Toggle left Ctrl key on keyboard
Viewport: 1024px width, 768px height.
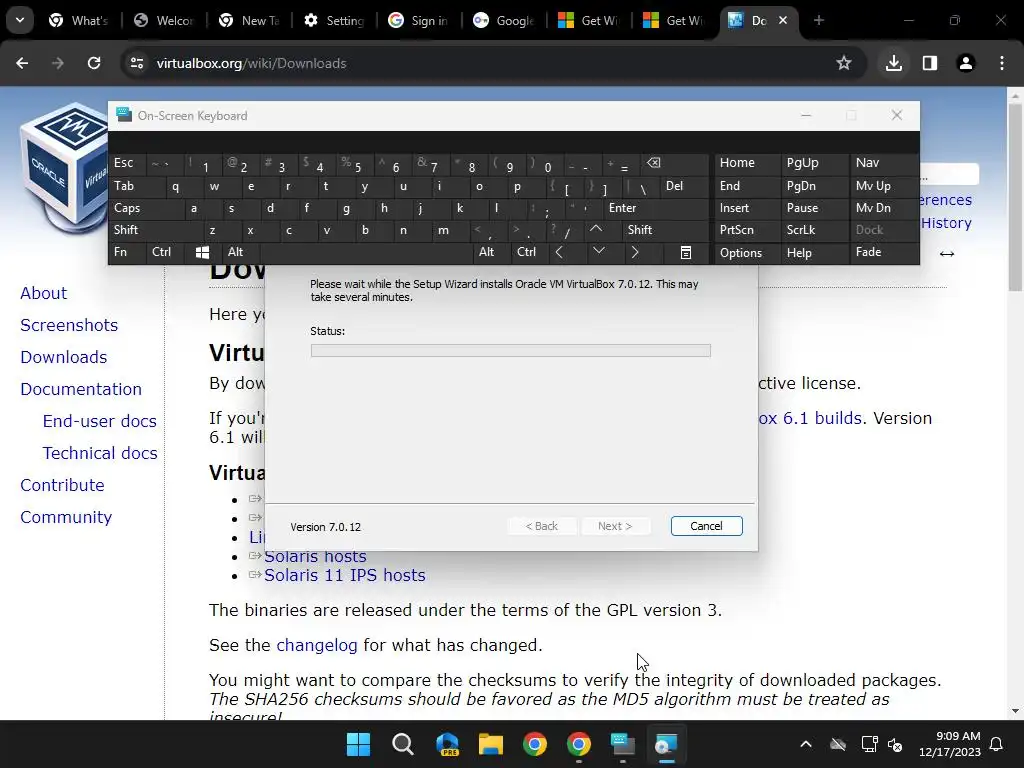pyautogui.click(x=161, y=252)
